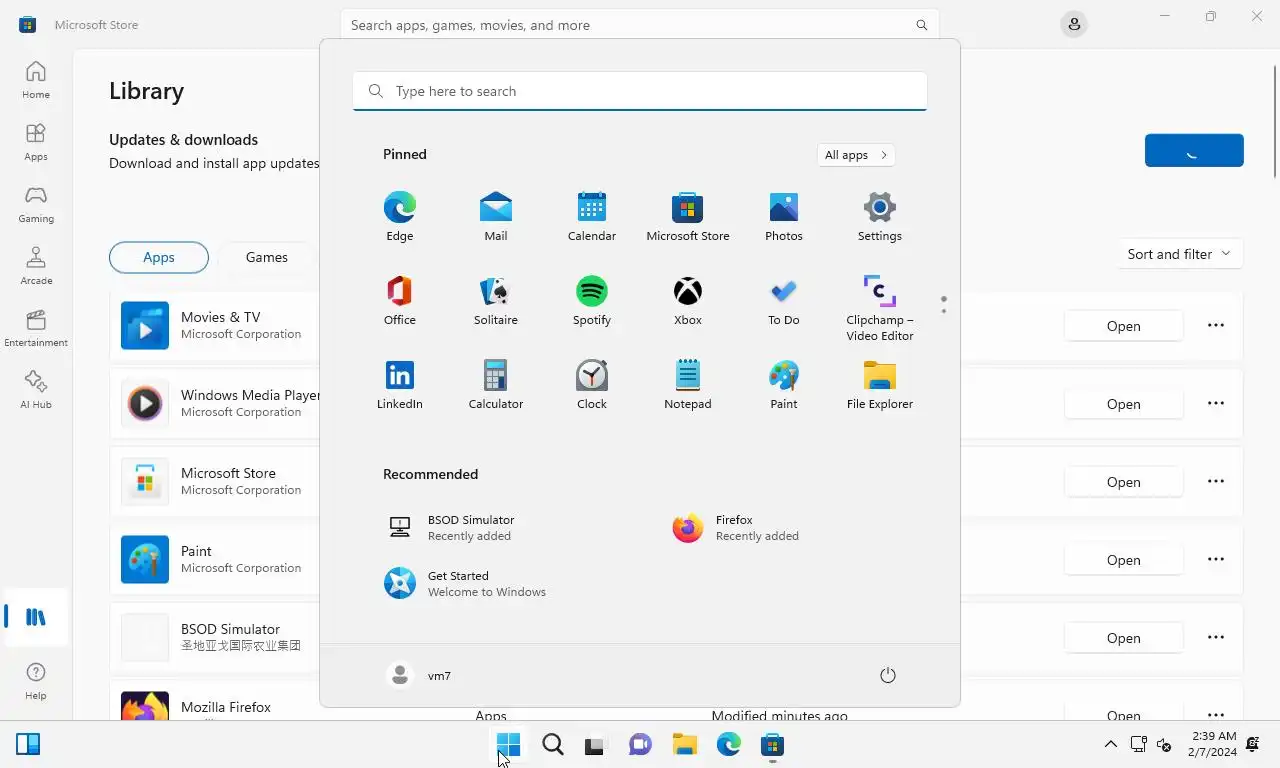The width and height of the screenshot is (1280, 768).
Task: Launch Calculator from Start menu
Action: tap(496, 385)
